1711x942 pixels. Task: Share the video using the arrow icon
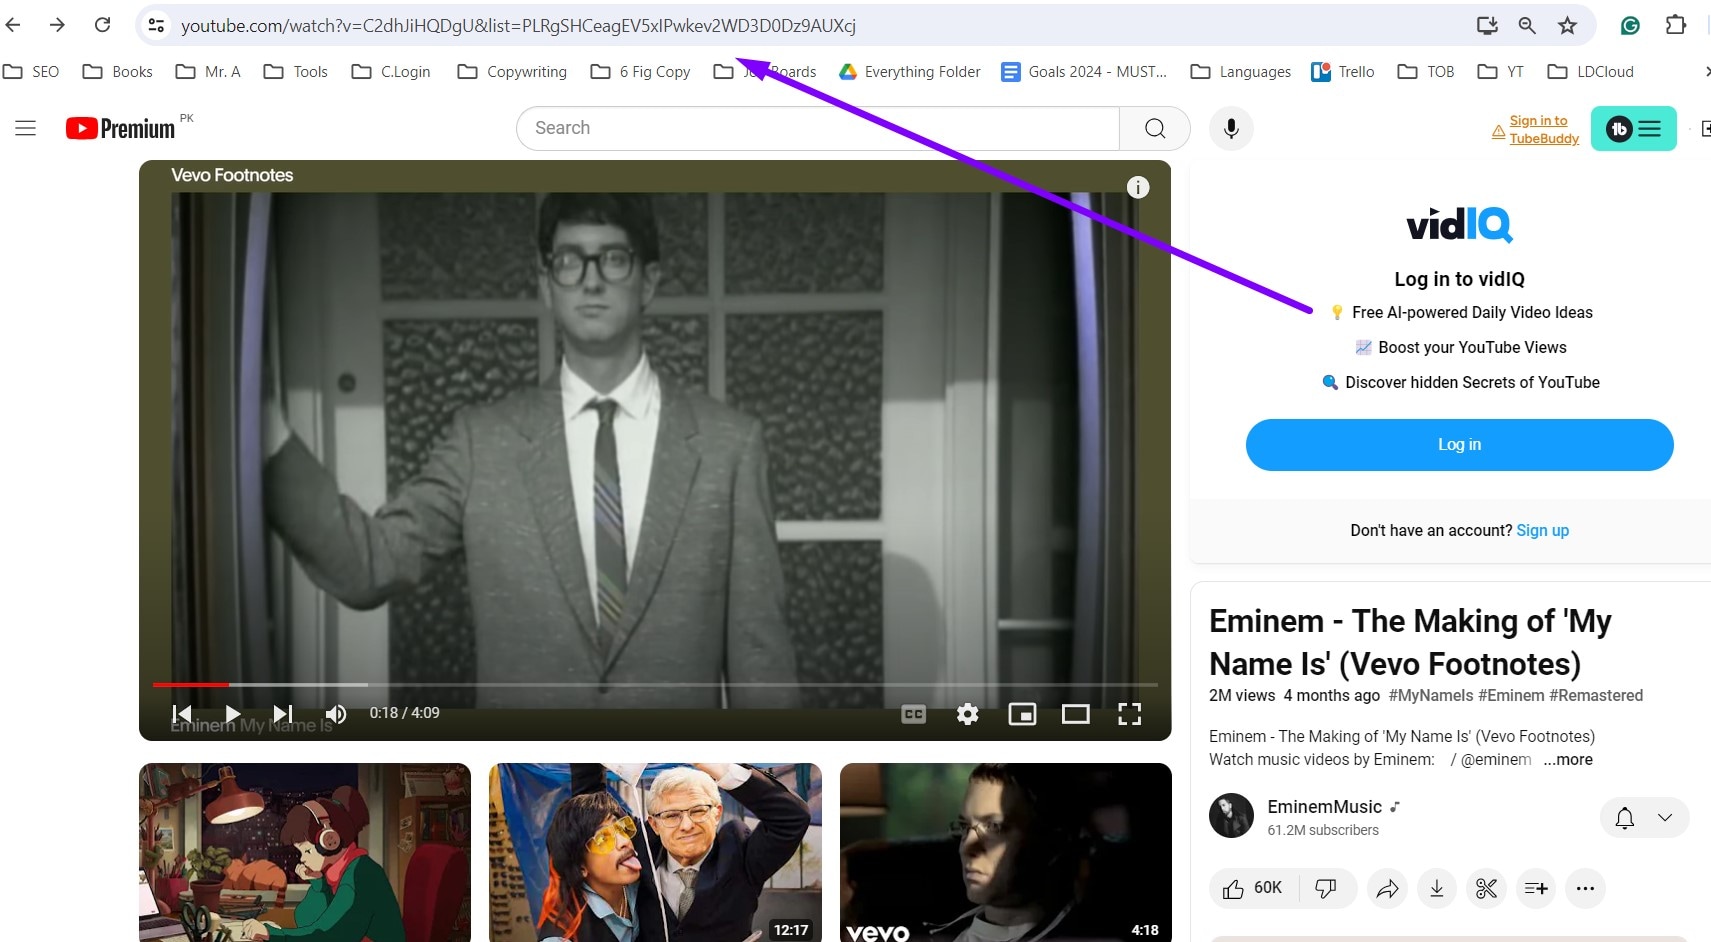(1387, 888)
